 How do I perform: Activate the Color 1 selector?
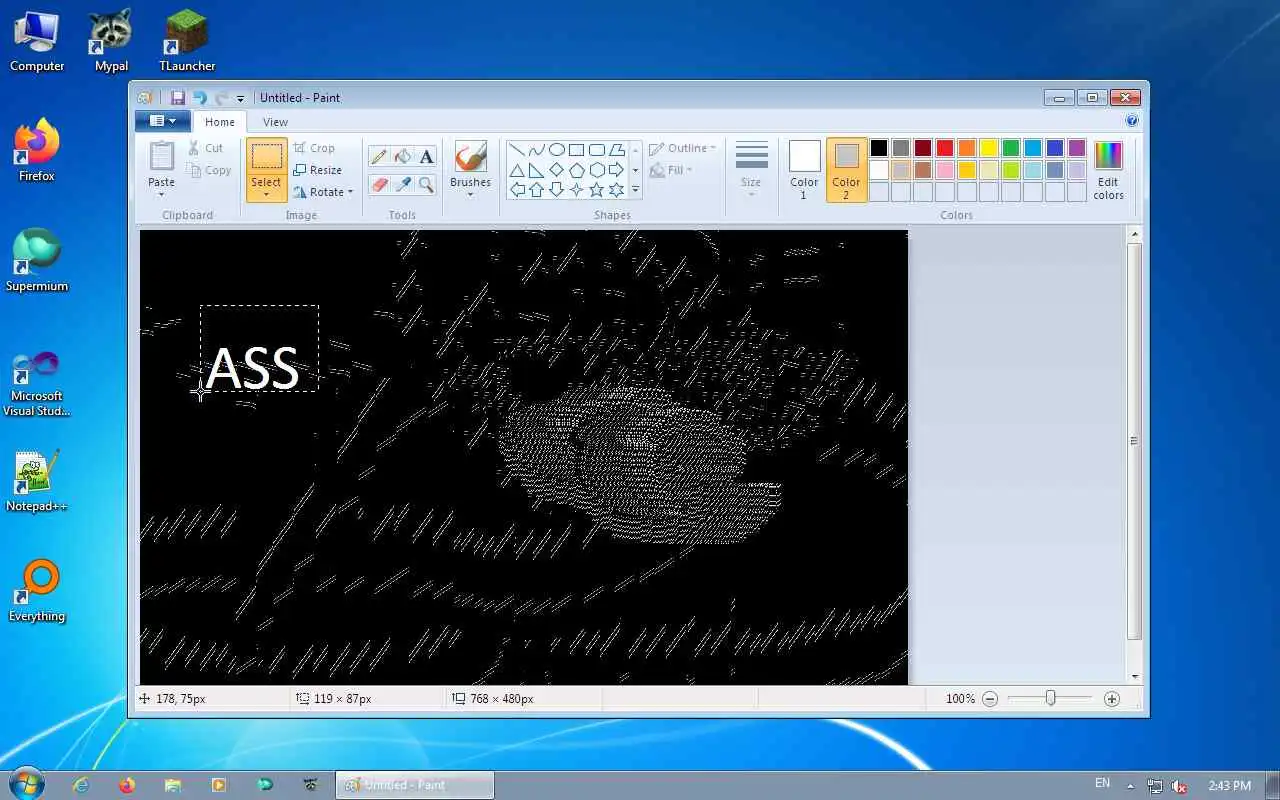804,169
